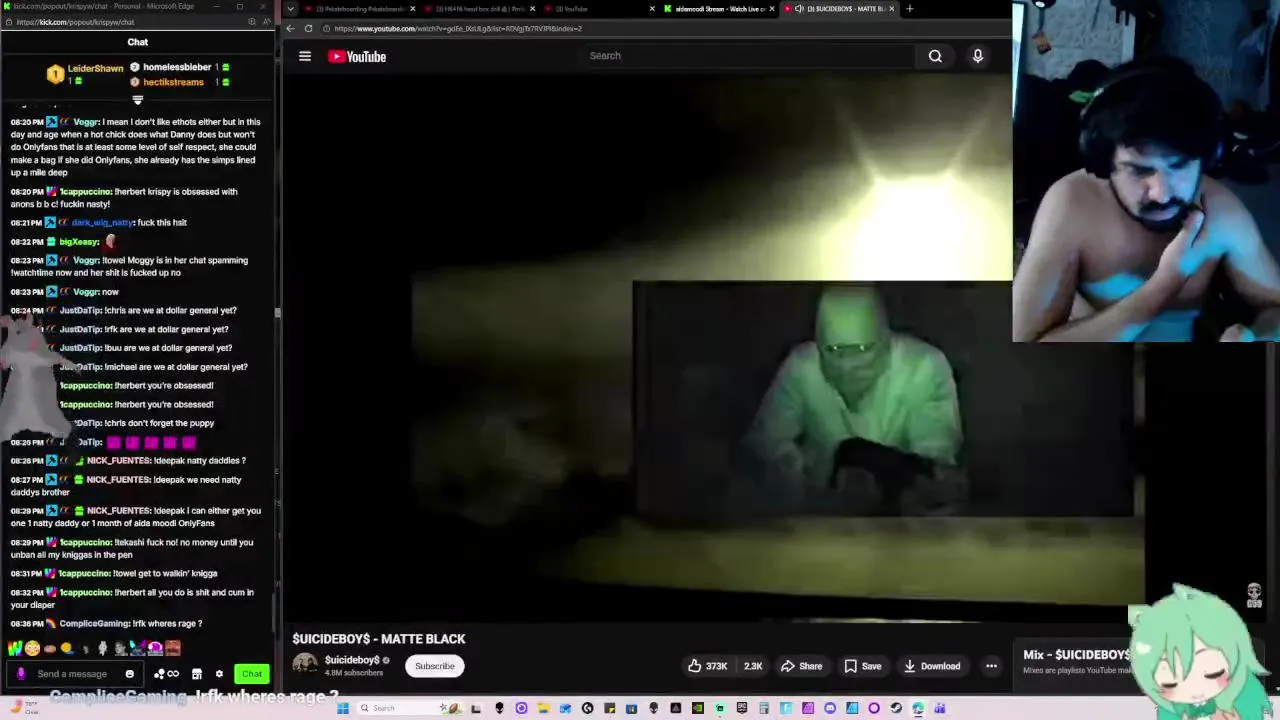Click the YouTube search magnifier button
The width and height of the screenshot is (1280, 720).
click(x=935, y=56)
